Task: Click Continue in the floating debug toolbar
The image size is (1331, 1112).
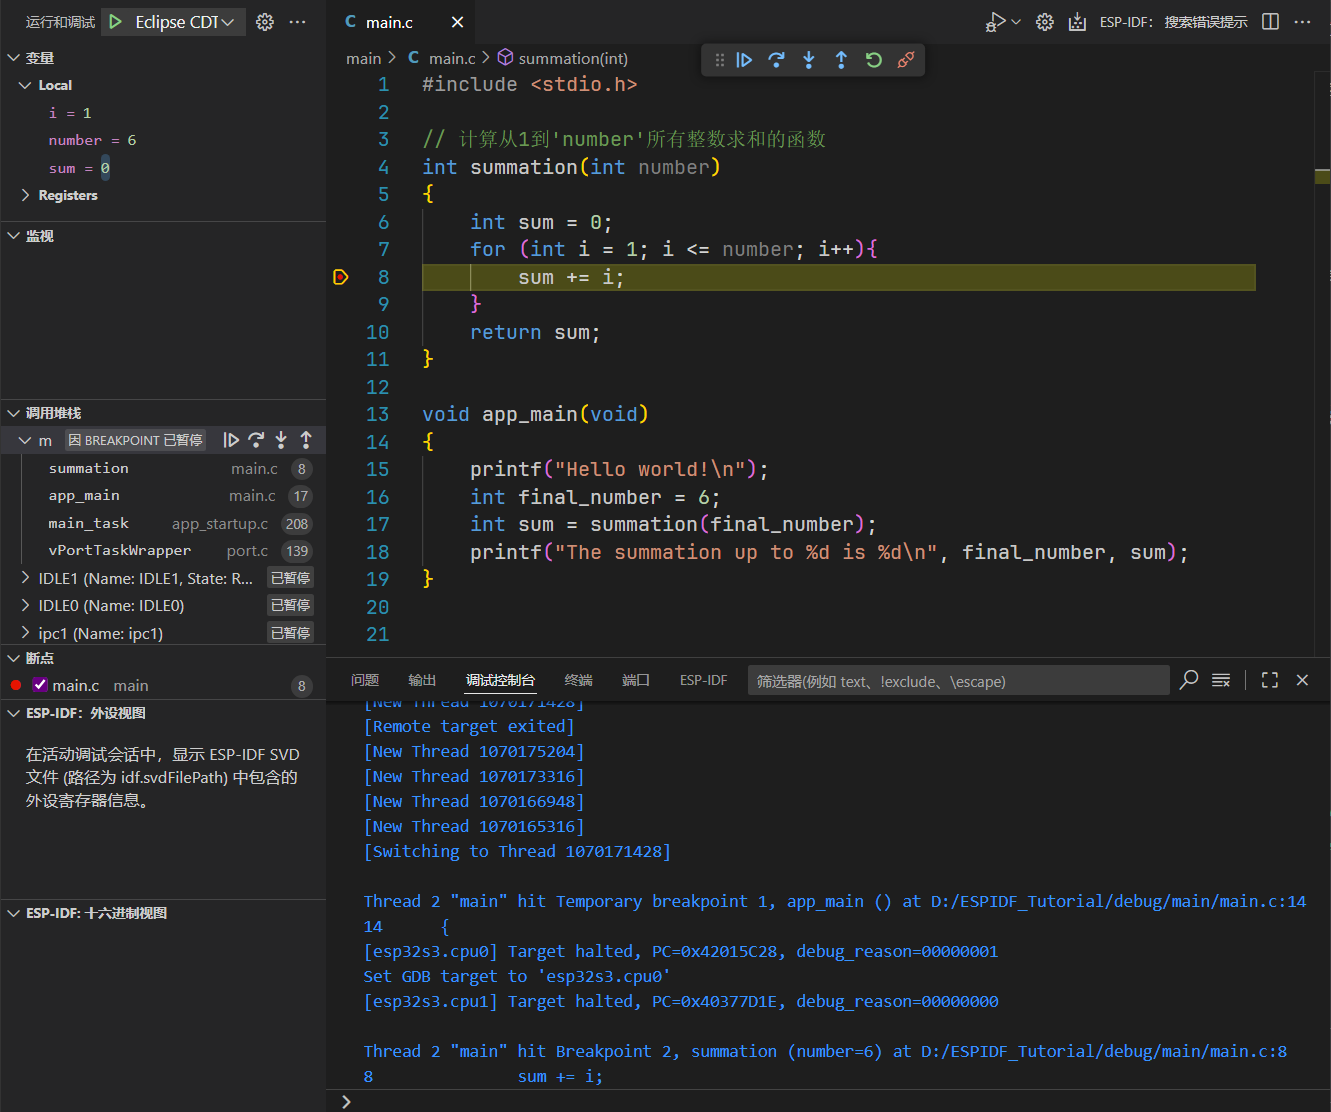Action: 744,60
